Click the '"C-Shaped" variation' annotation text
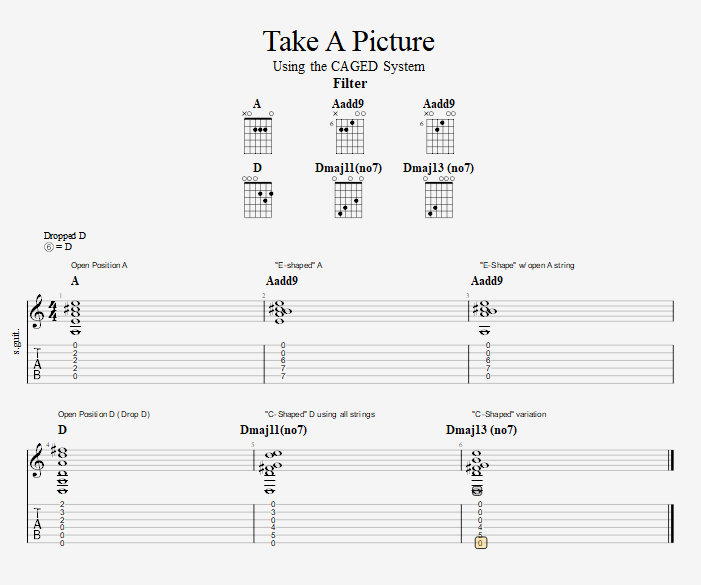 pyautogui.click(x=509, y=414)
